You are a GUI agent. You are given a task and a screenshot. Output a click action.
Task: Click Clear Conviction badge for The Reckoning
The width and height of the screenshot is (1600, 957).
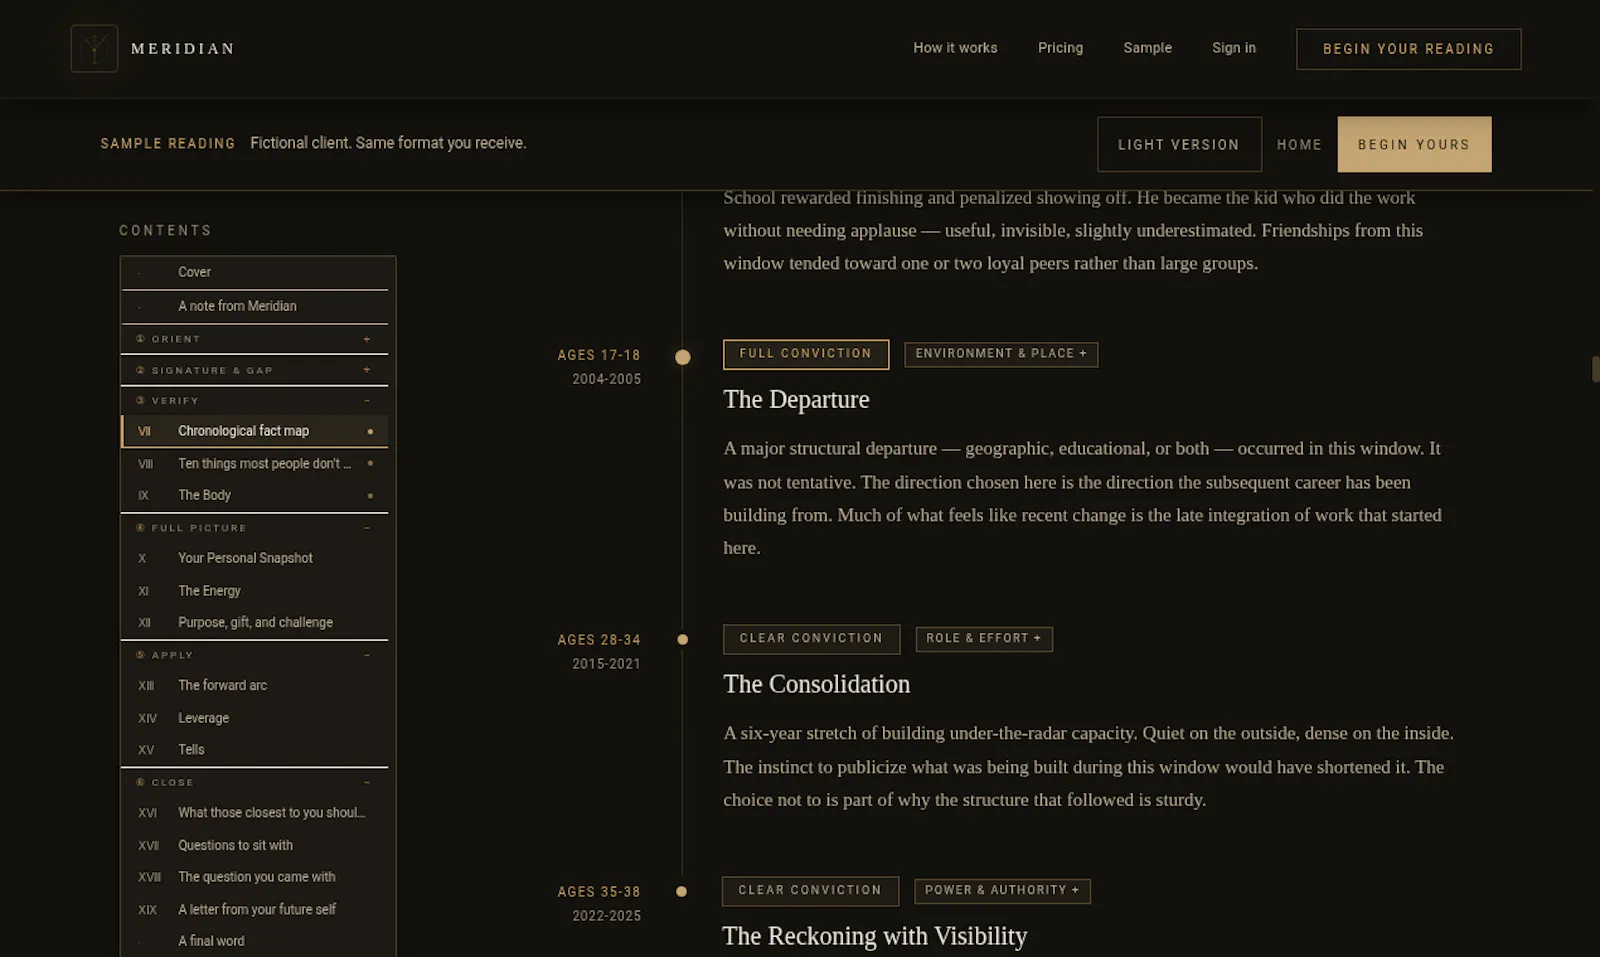810,891
